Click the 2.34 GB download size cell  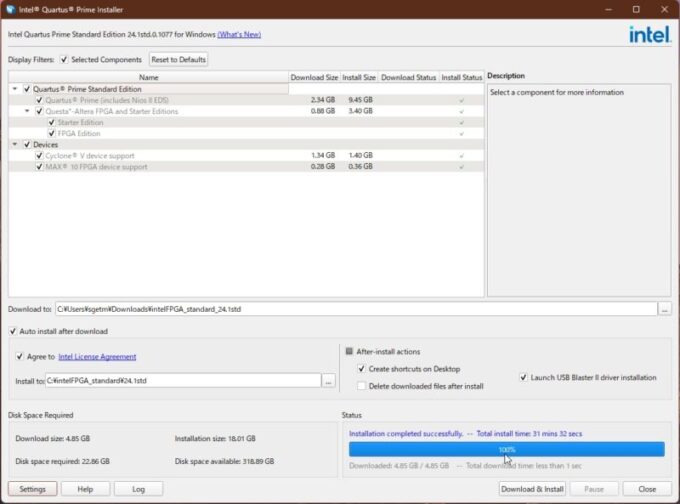tap(323, 100)
